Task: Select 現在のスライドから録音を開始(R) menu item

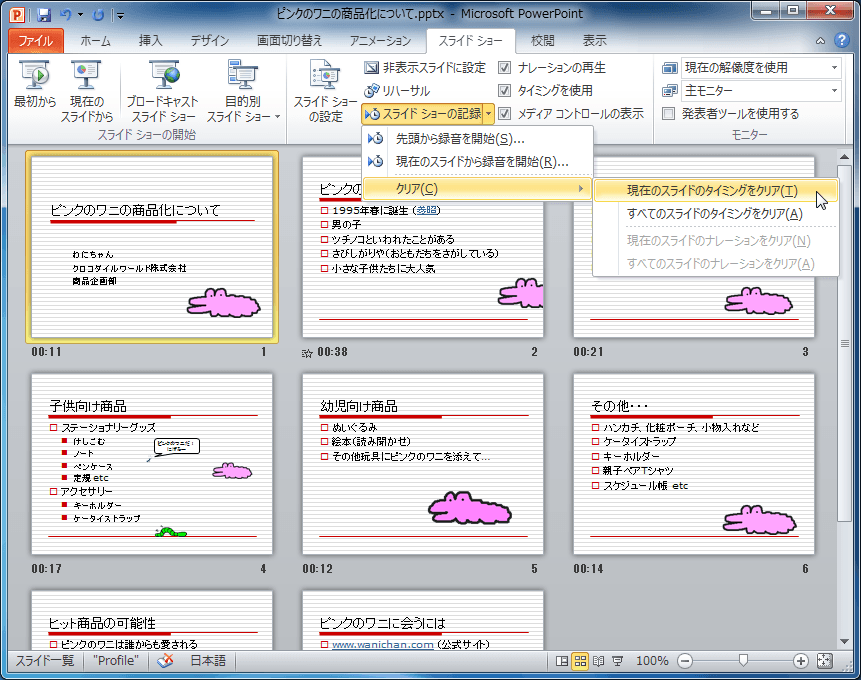Action: (x=477, y=161)
